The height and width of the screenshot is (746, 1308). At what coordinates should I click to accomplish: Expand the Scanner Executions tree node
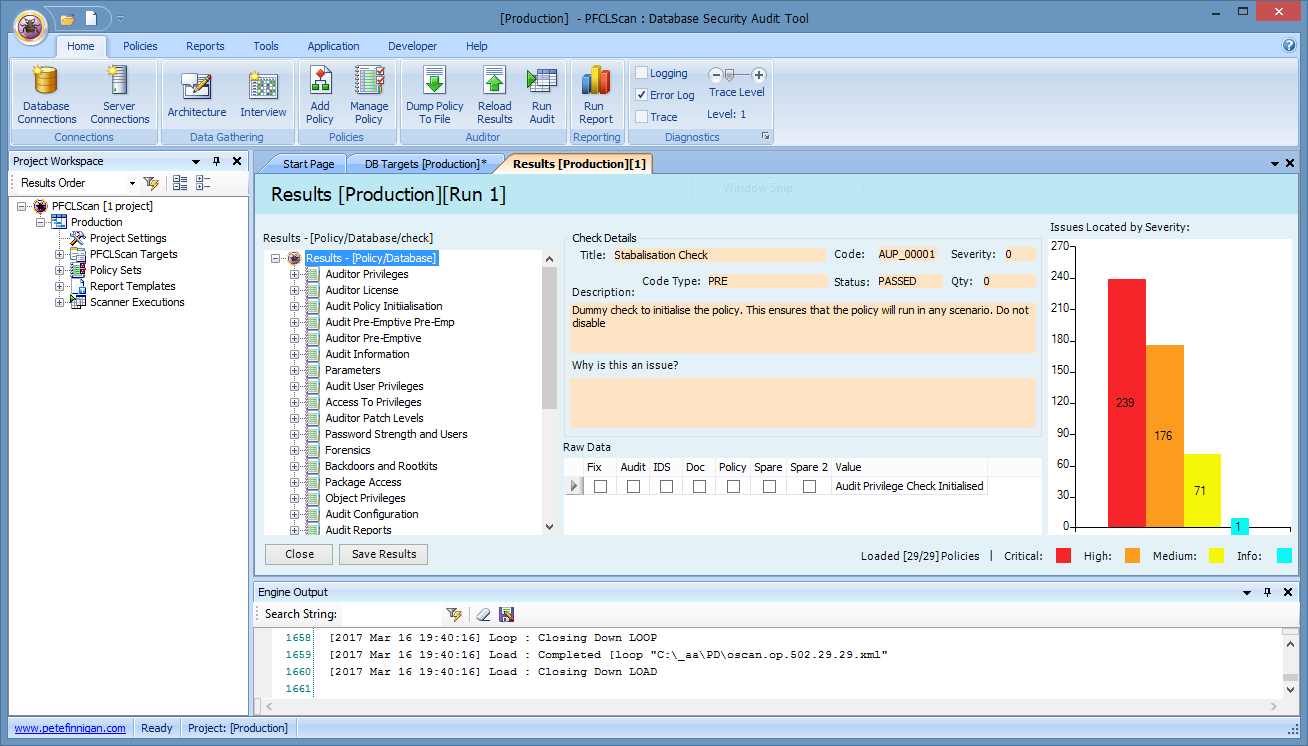pos(59,302)
